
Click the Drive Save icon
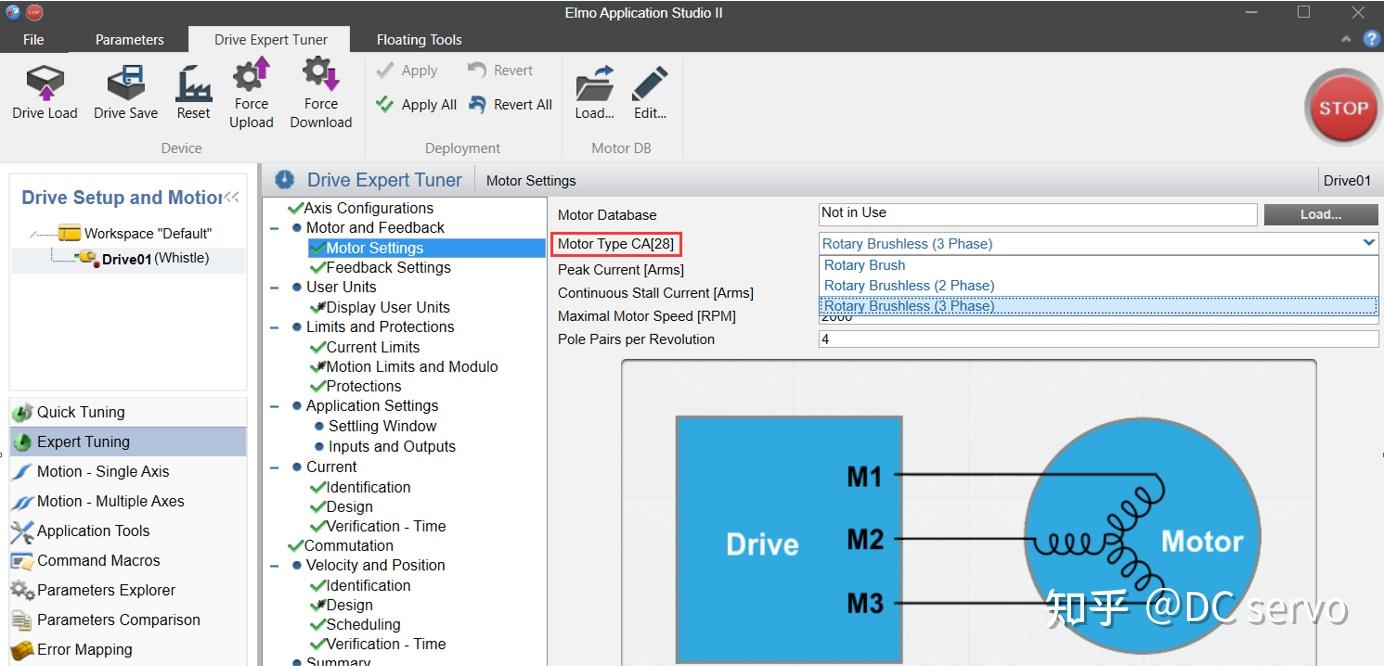tap(126, 82)
